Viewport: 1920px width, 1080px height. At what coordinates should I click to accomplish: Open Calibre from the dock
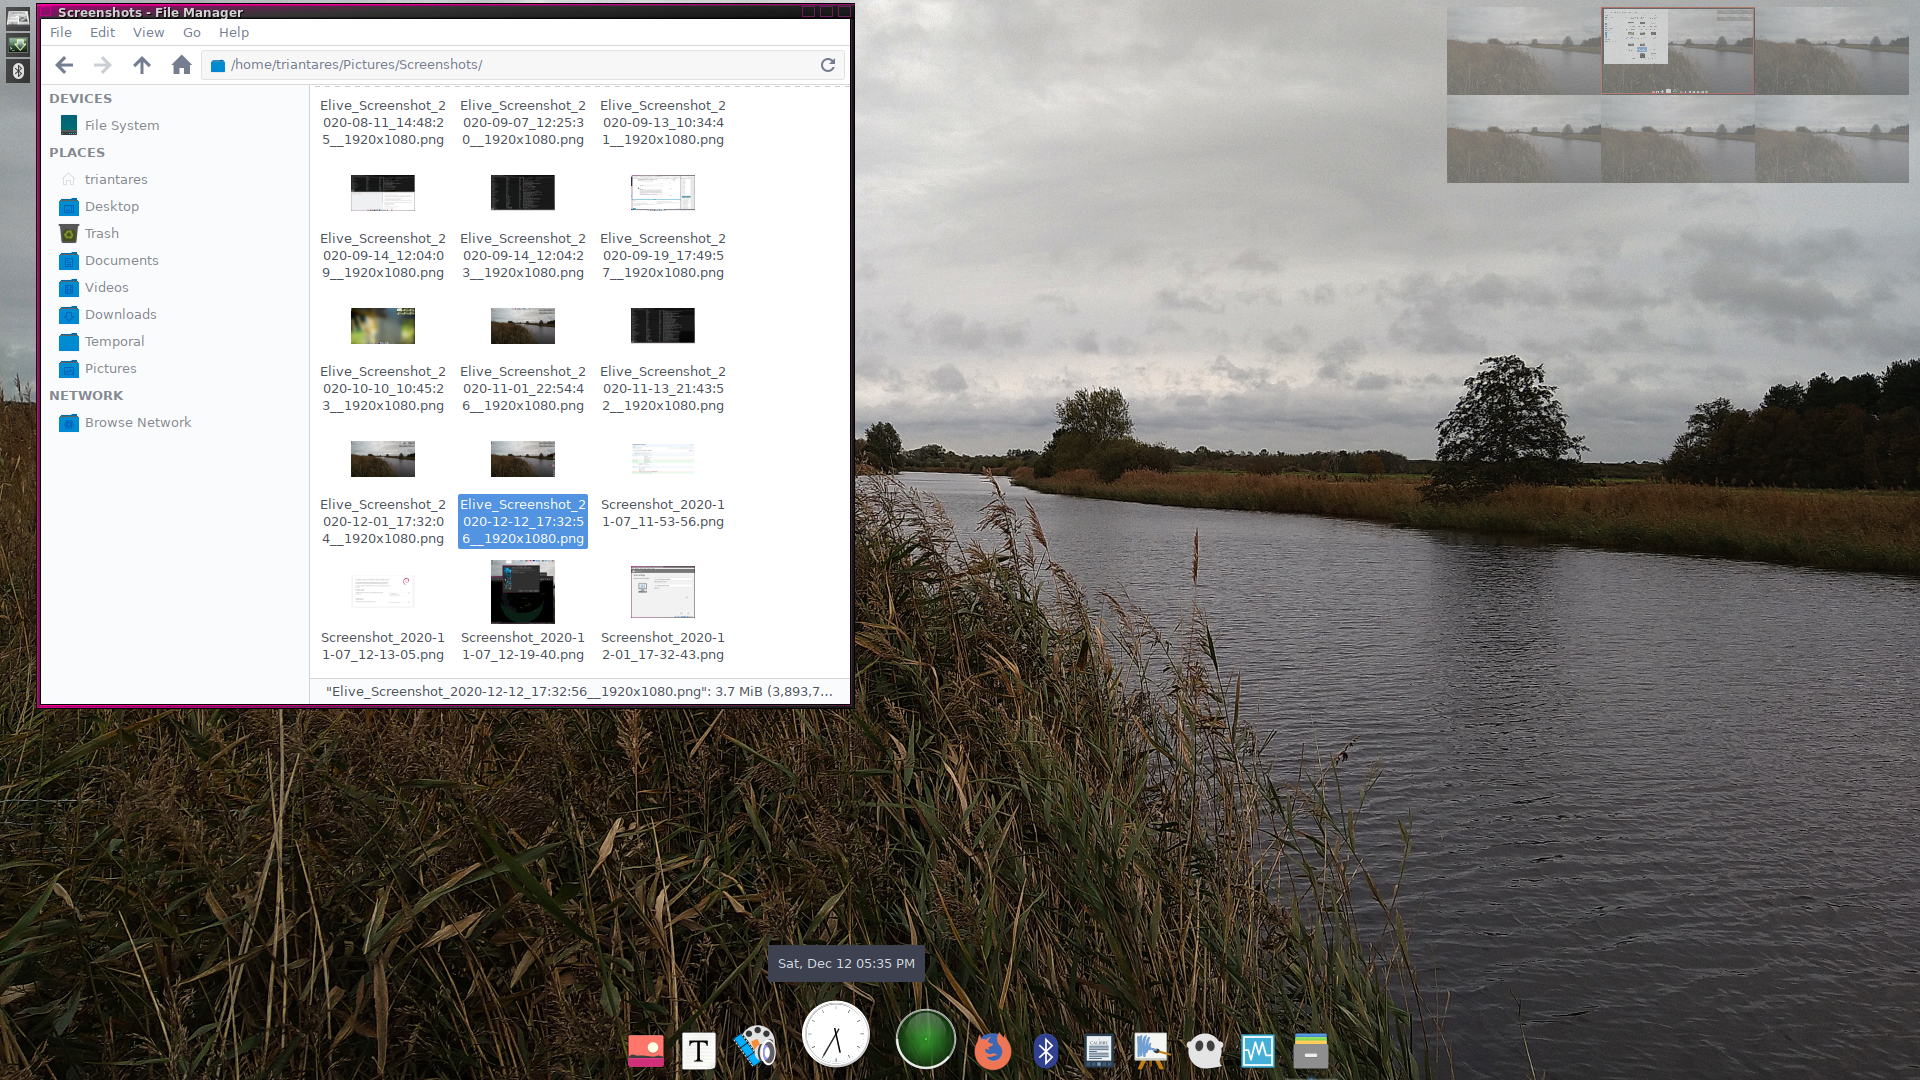(1099, 1051)
